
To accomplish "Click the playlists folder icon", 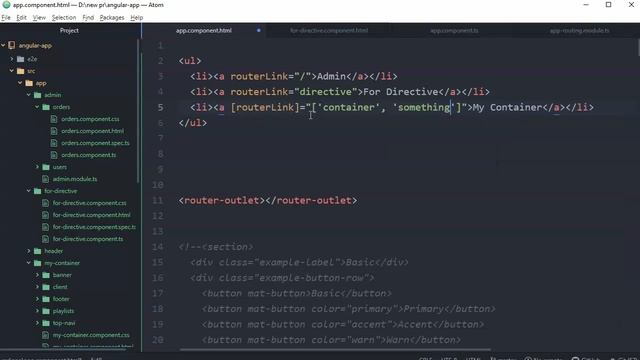I will [x=46, y=311].
